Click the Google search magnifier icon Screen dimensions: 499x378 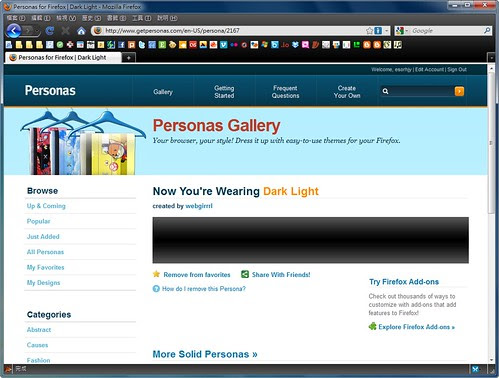[487, 31]
